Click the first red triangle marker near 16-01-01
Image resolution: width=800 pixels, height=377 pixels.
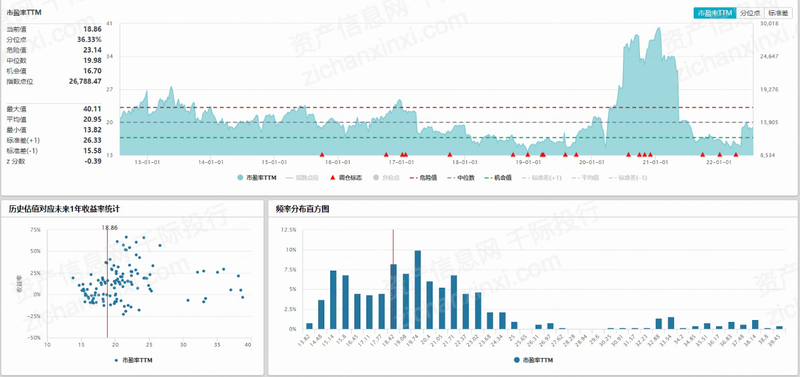(x=322, y=154)
